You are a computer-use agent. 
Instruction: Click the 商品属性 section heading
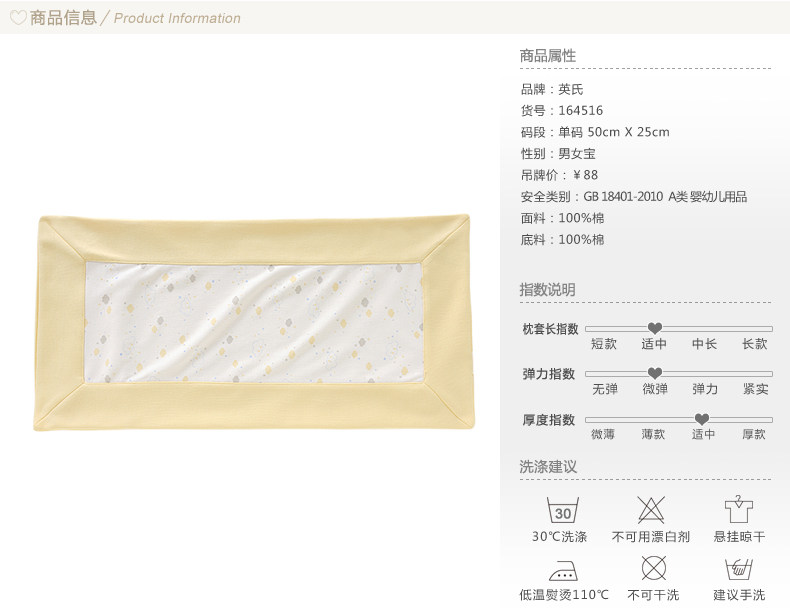point(548,56)
